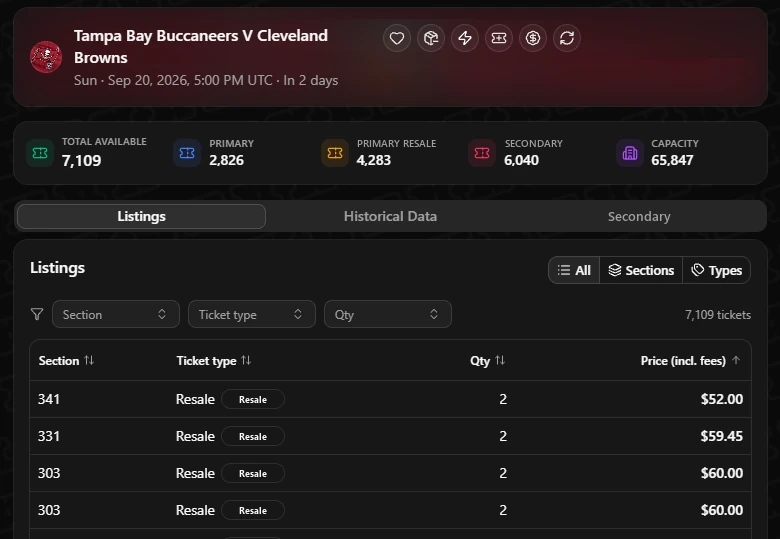Open the Secondary tab
Screen dimensions: 780x539
pos(639,216)
